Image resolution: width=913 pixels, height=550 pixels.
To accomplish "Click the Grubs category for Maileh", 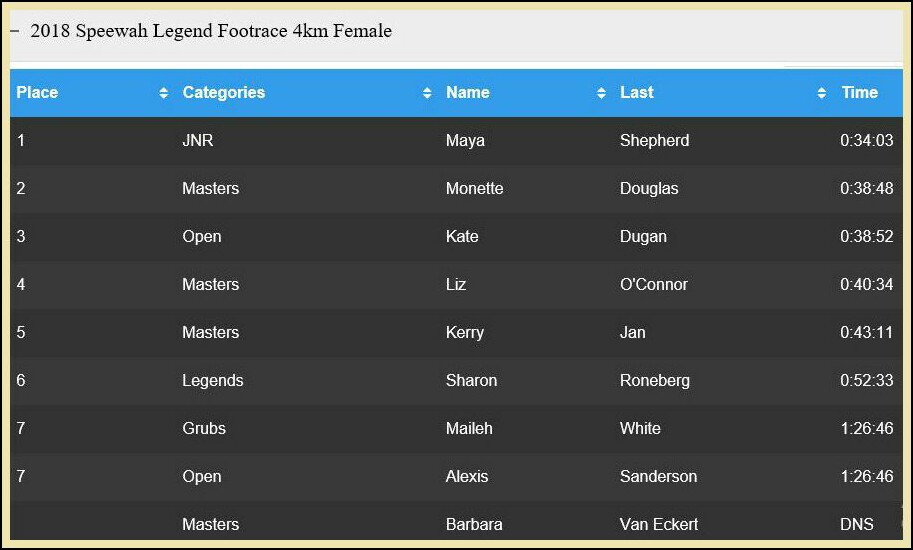I will coord(204,428).
